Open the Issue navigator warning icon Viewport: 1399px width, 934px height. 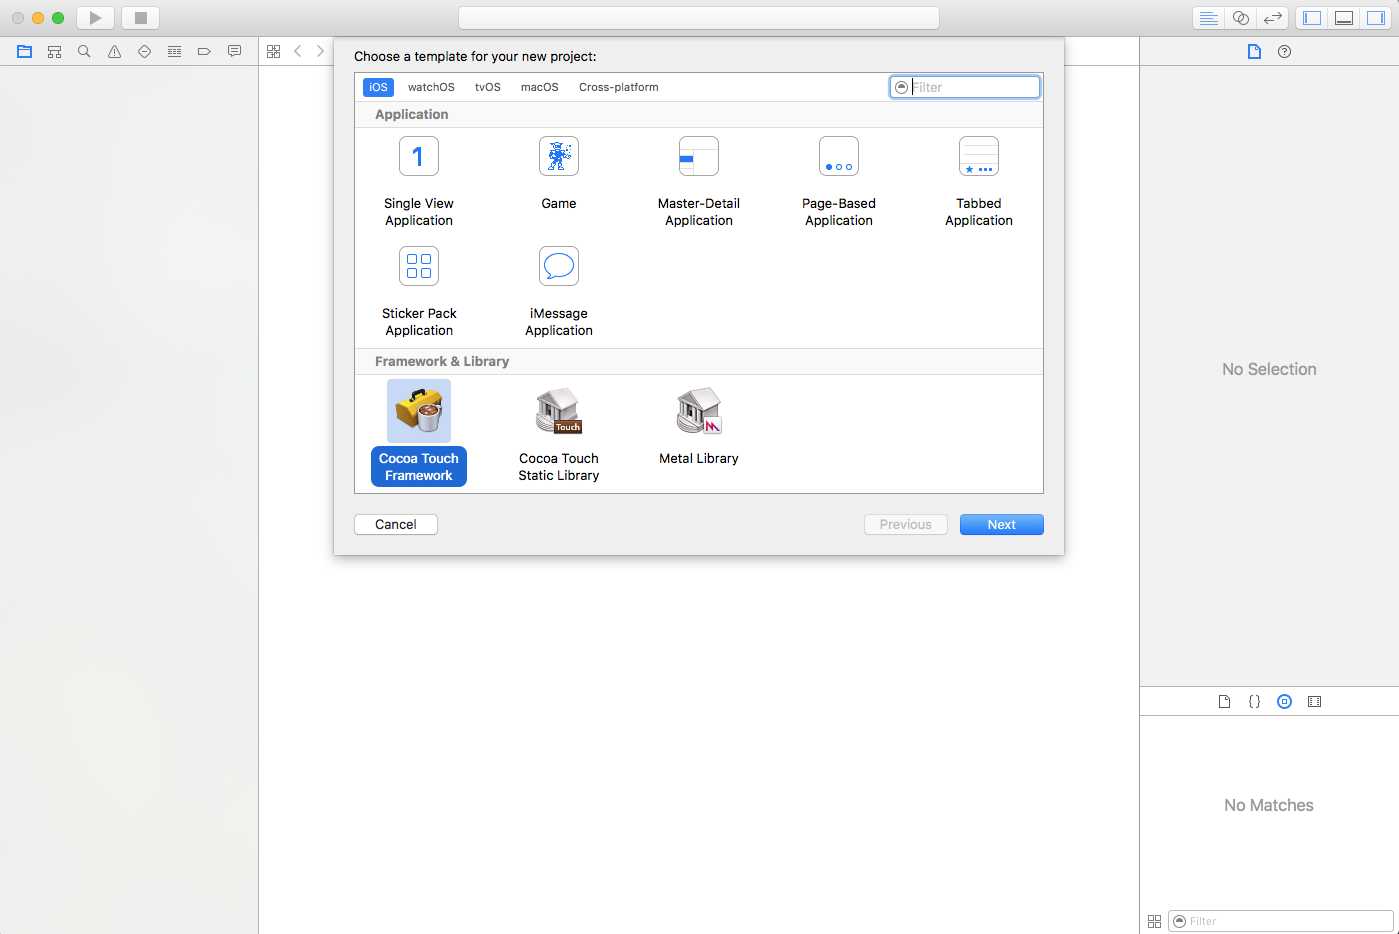(x=114, y=51)
